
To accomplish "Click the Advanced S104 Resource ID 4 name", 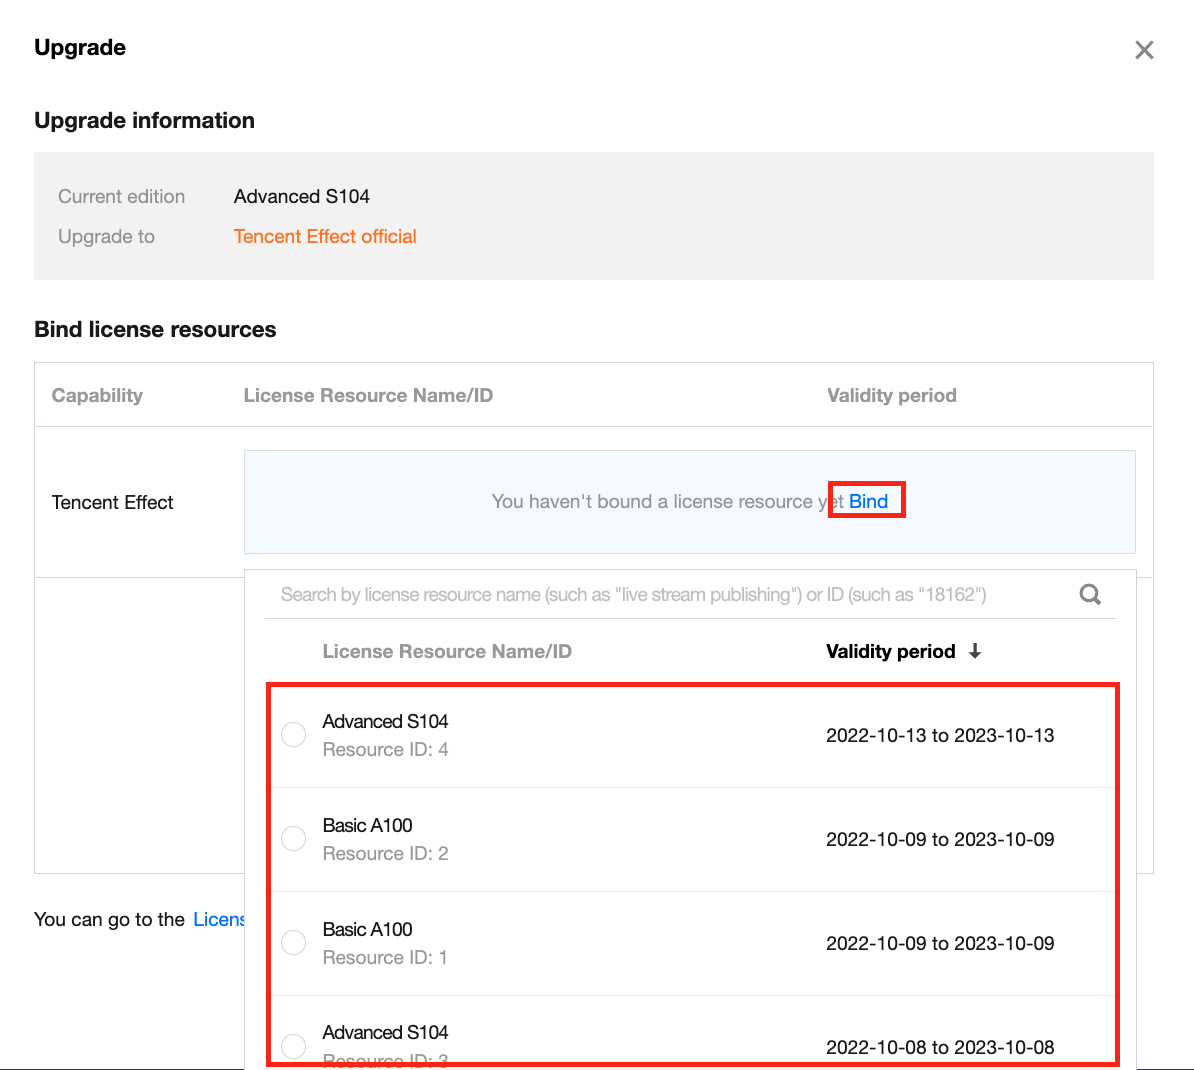I will [385, 721].
